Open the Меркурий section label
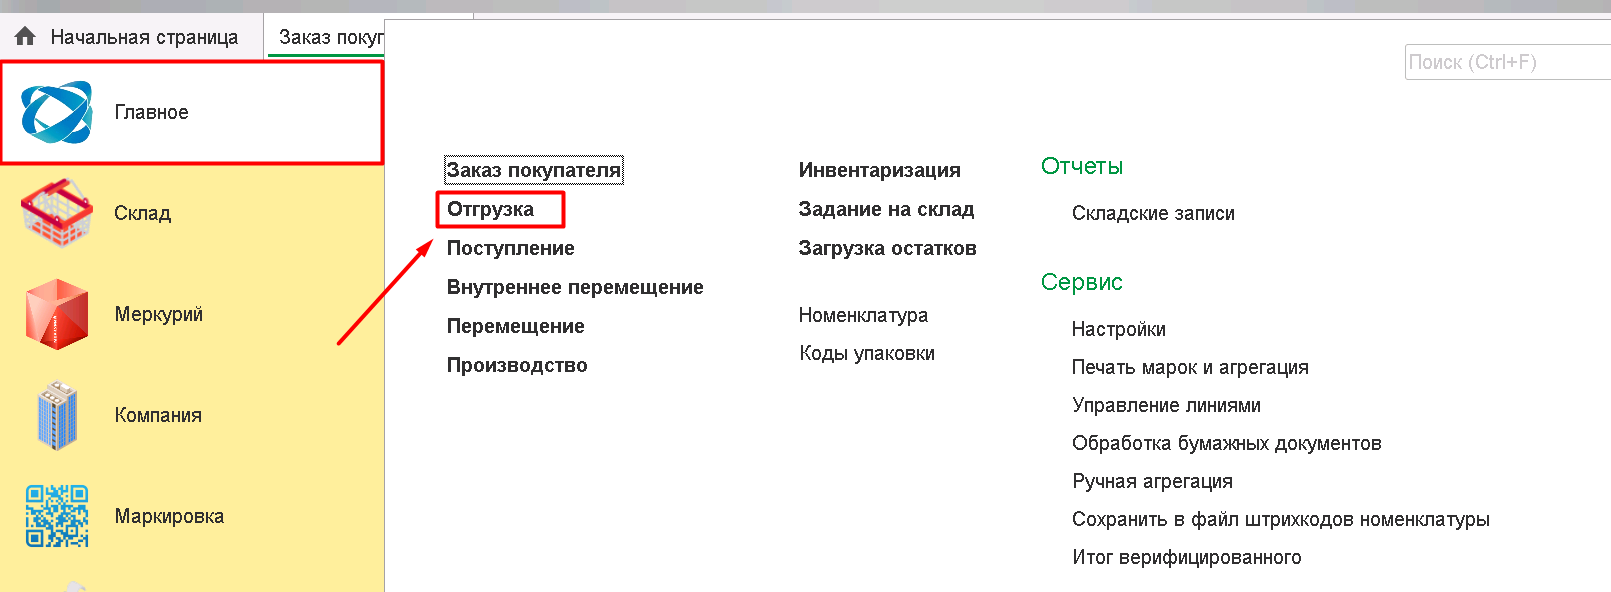 click(x=158, y=314)
